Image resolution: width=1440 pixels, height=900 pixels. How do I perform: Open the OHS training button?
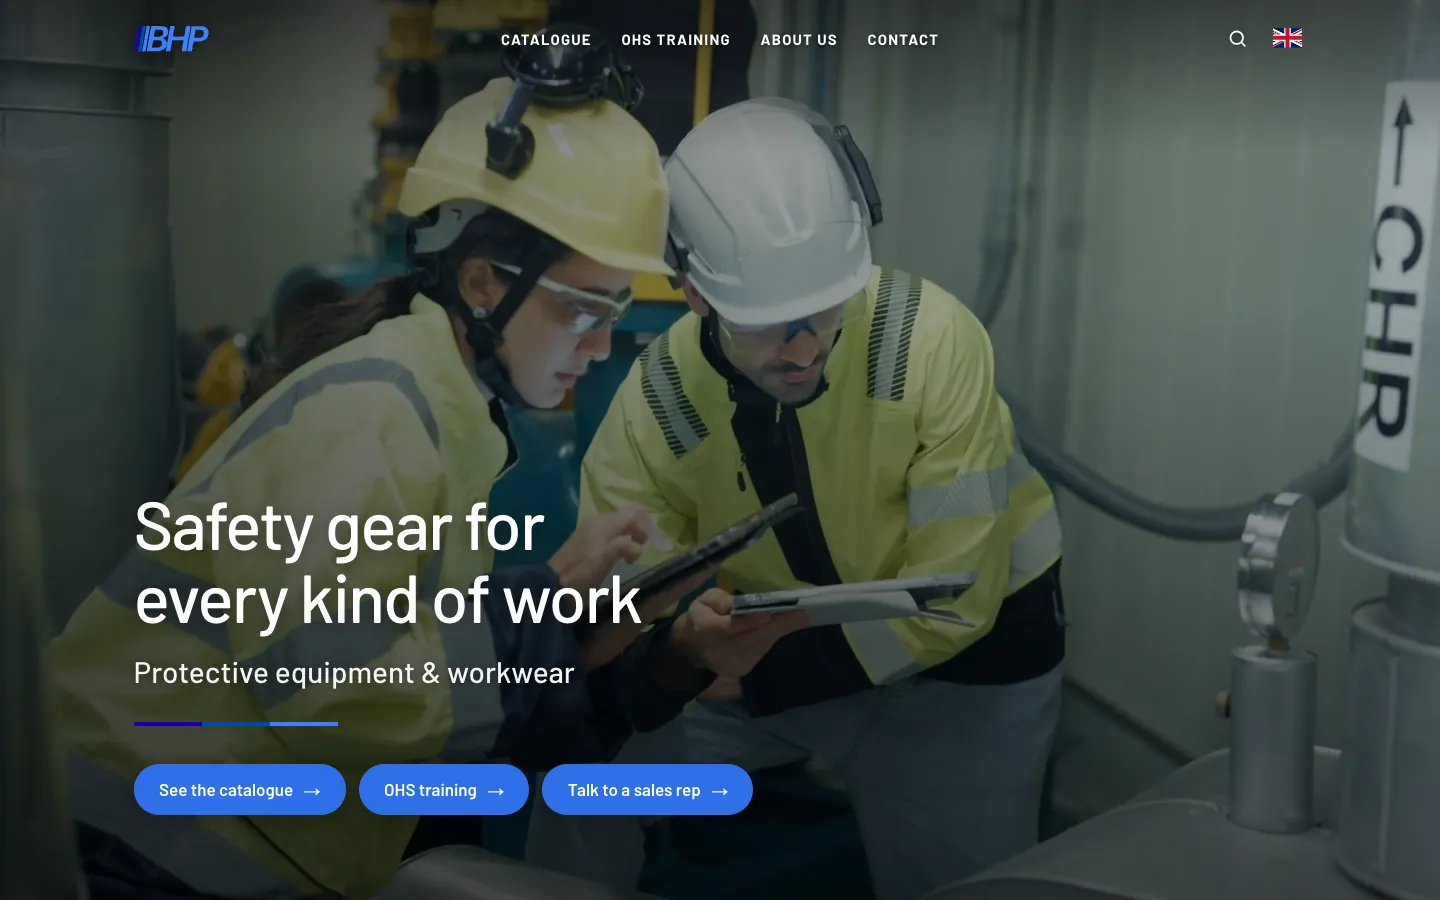point(444,790)
